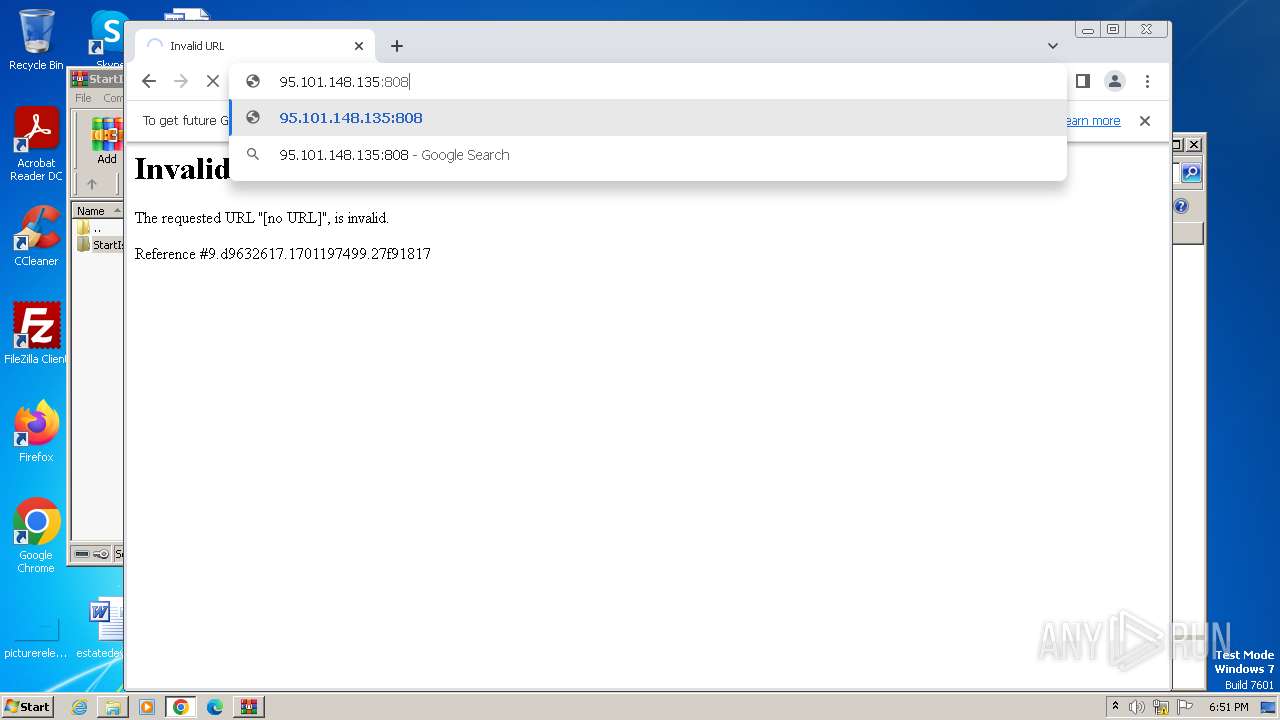The width and height of the screenshot is (1280, 720).
Task: Launch CCleaner from the desktop
Action: [36, 237]
